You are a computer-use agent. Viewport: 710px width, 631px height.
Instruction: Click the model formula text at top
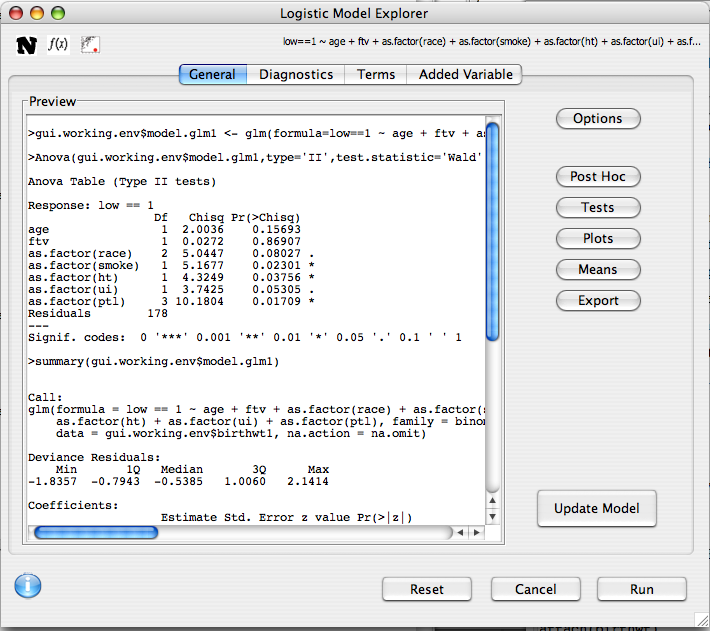[491, 42]
